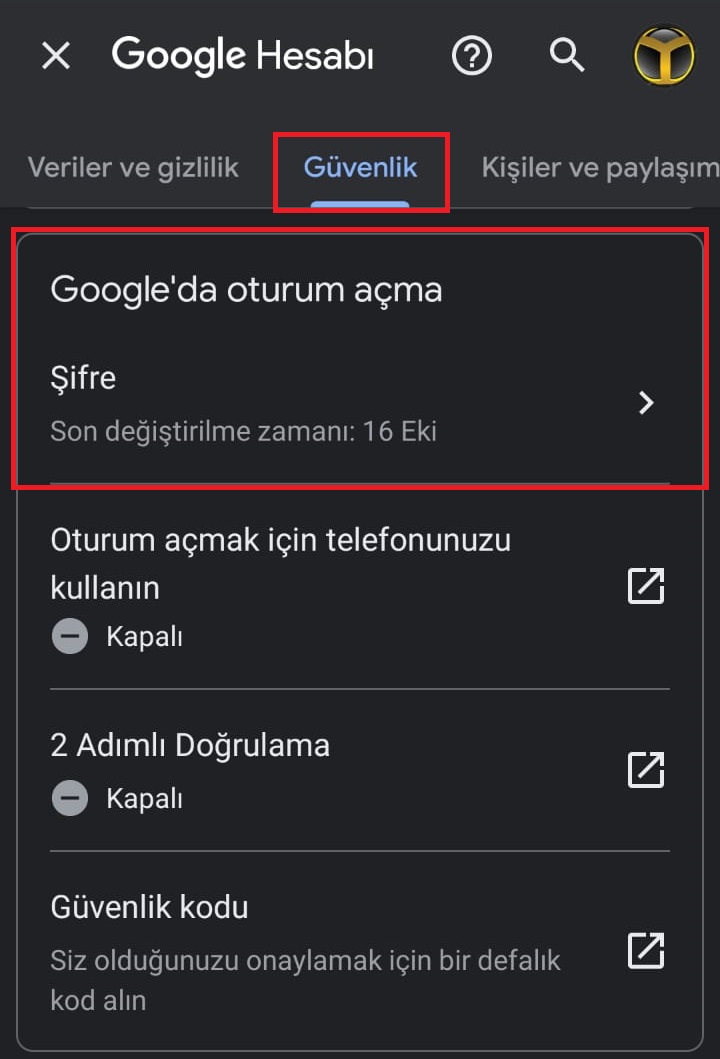The width and height of the screenshot is (720, 1059).
Task: Tap the search magnifier icon
Action: point(566,56)
